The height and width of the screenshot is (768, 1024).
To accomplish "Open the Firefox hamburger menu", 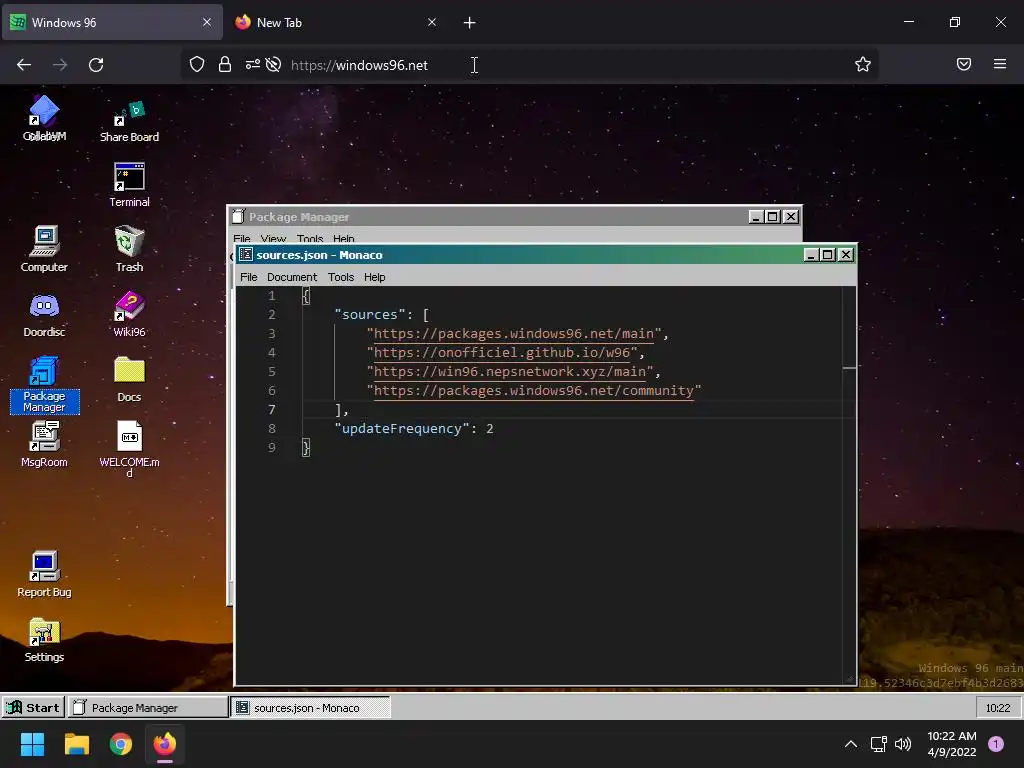I will coord(1000,64).
